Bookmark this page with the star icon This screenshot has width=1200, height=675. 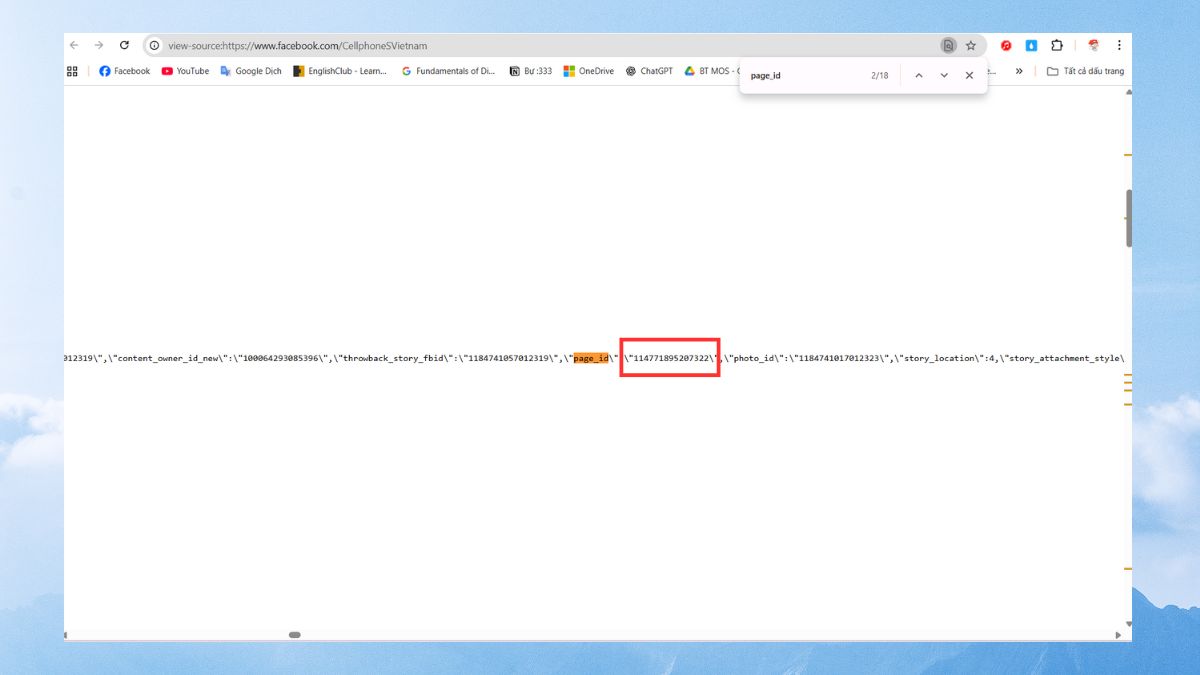coord(970,45)
